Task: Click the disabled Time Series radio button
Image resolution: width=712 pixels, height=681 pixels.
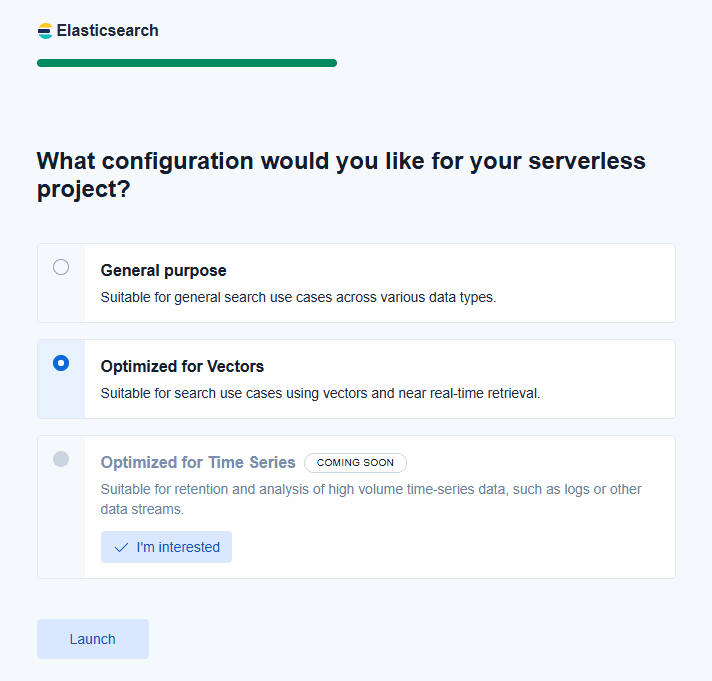Action: (x=61, y=459)
